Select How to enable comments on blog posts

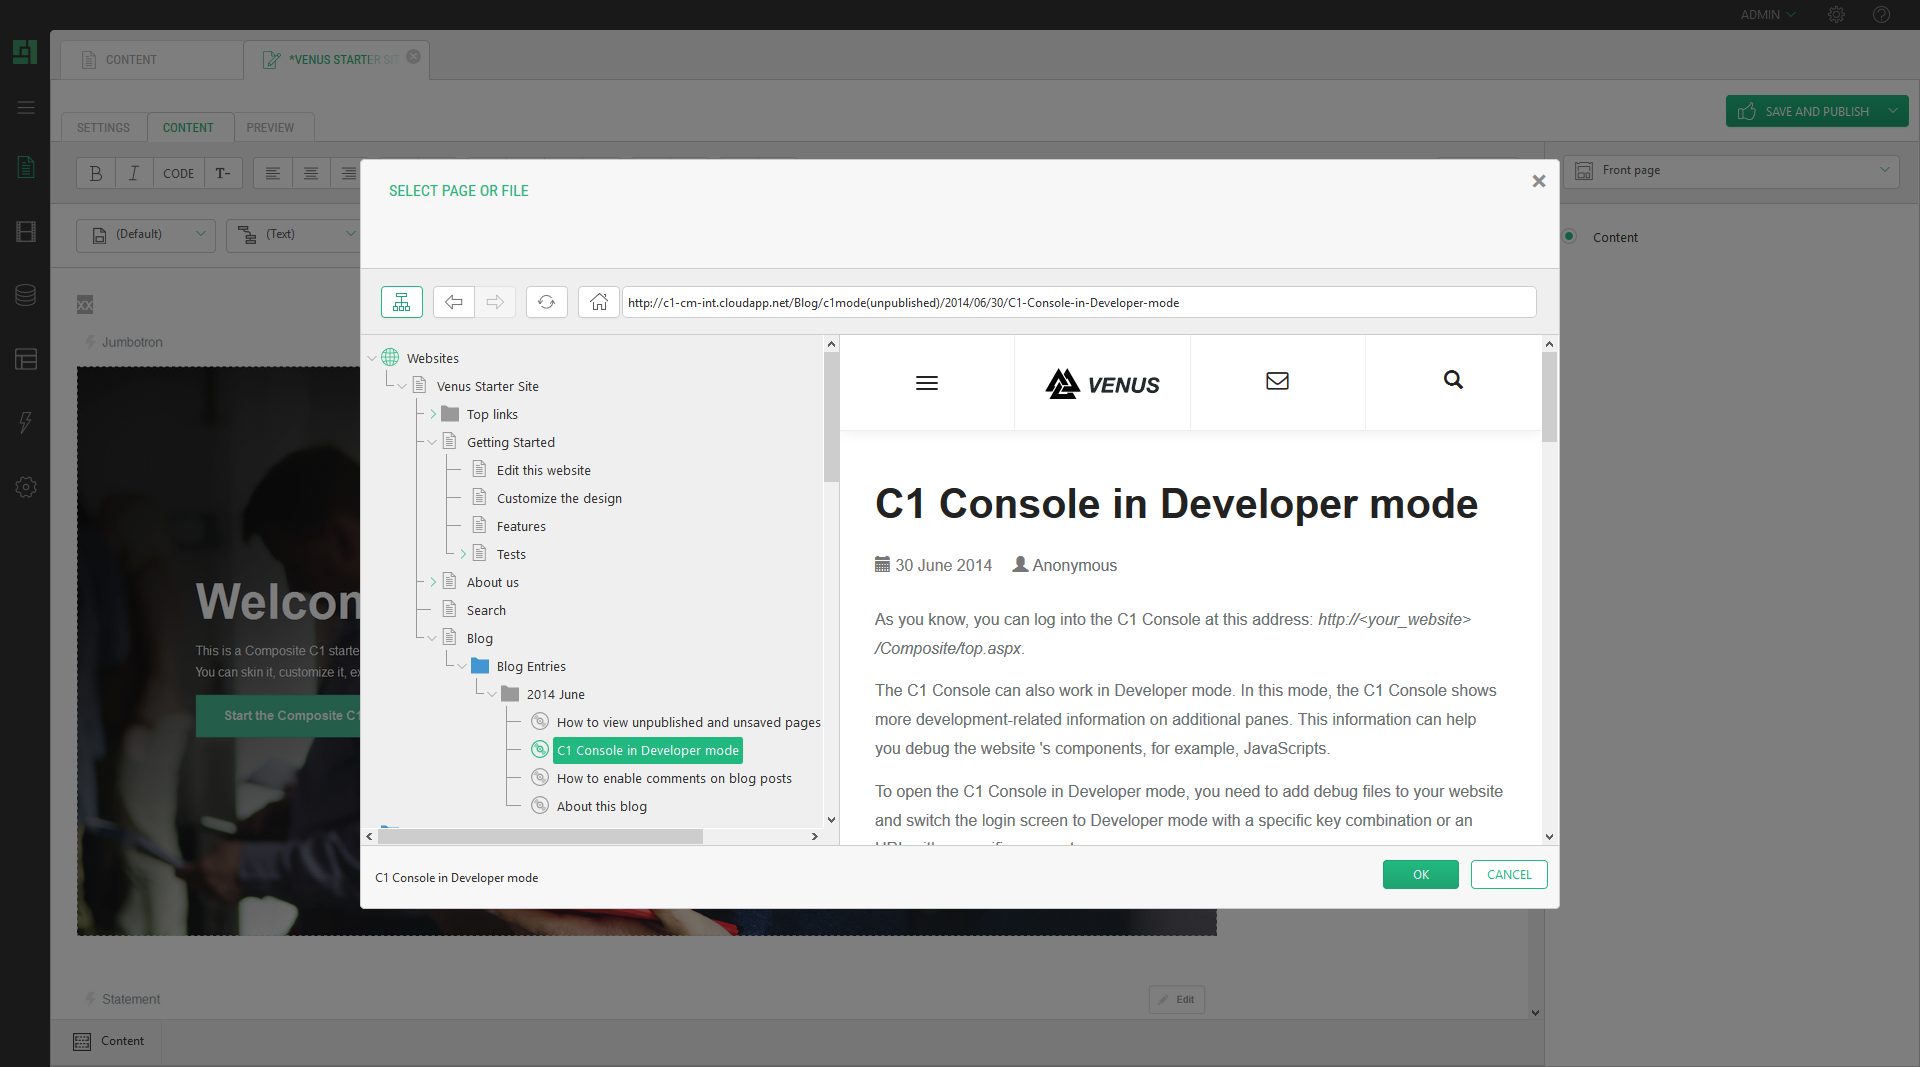click(x=673, y=778)
